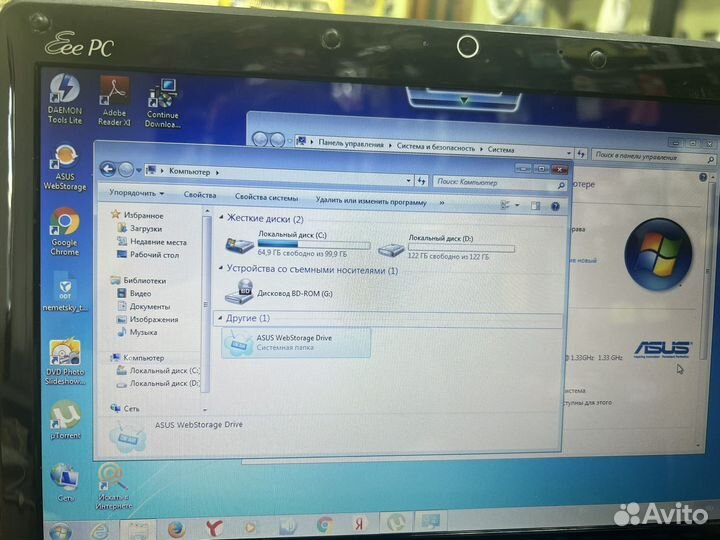
Task: Show more toolbar commands chevron
Action: click(x=442, y=202)
